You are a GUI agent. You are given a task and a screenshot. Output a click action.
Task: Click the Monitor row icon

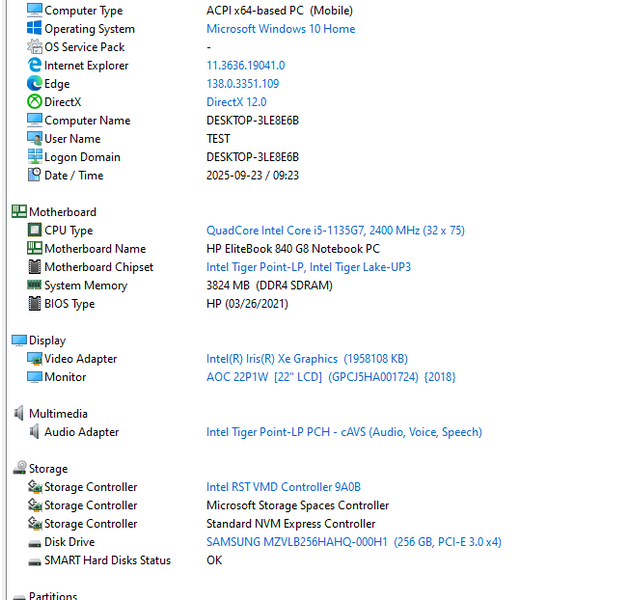[x=34, y=377]
